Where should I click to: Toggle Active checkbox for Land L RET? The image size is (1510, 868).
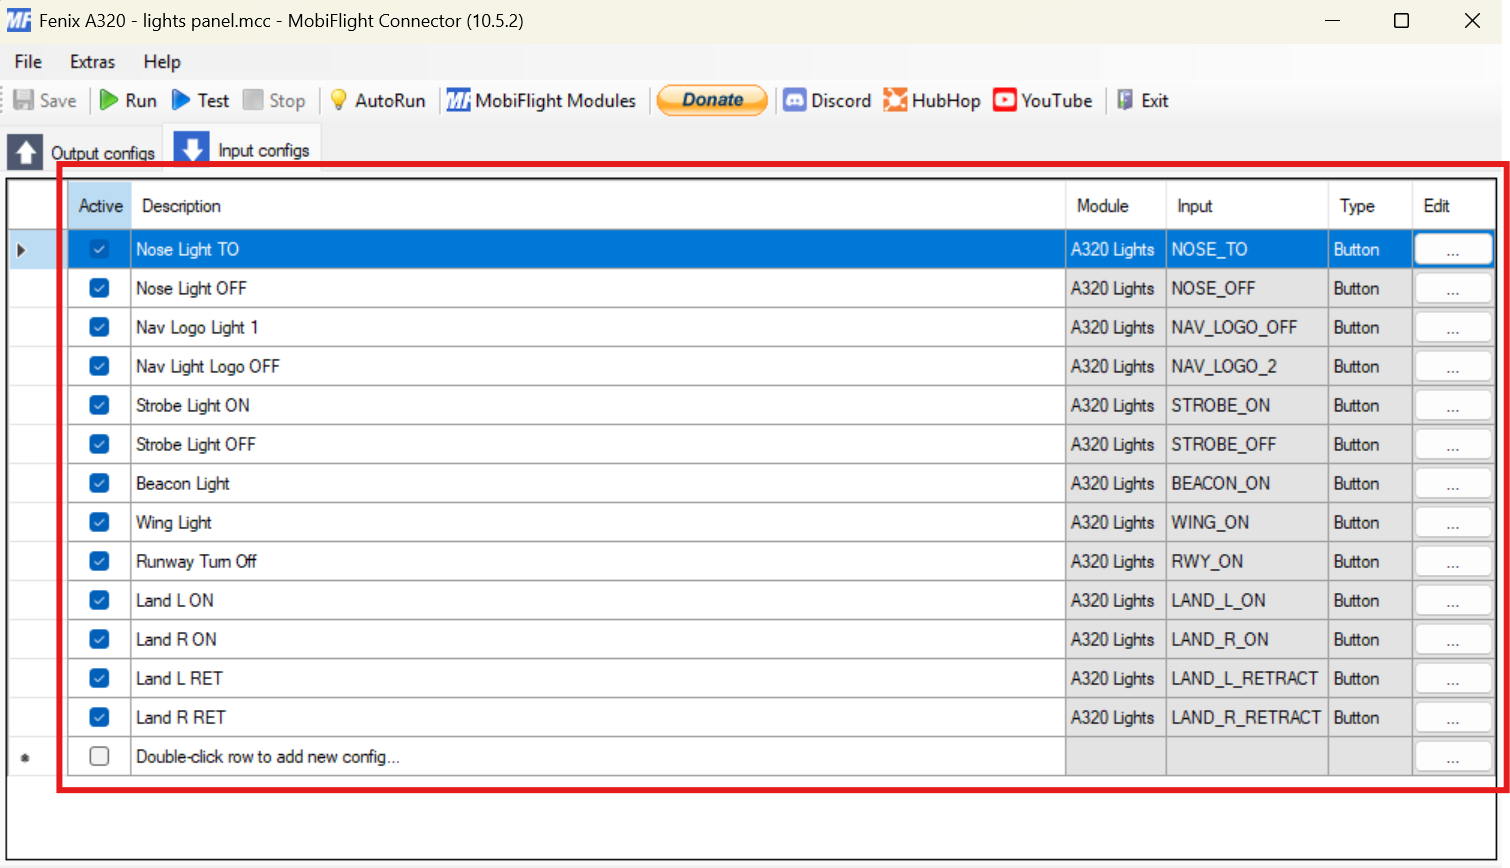(x=99, y=678)
